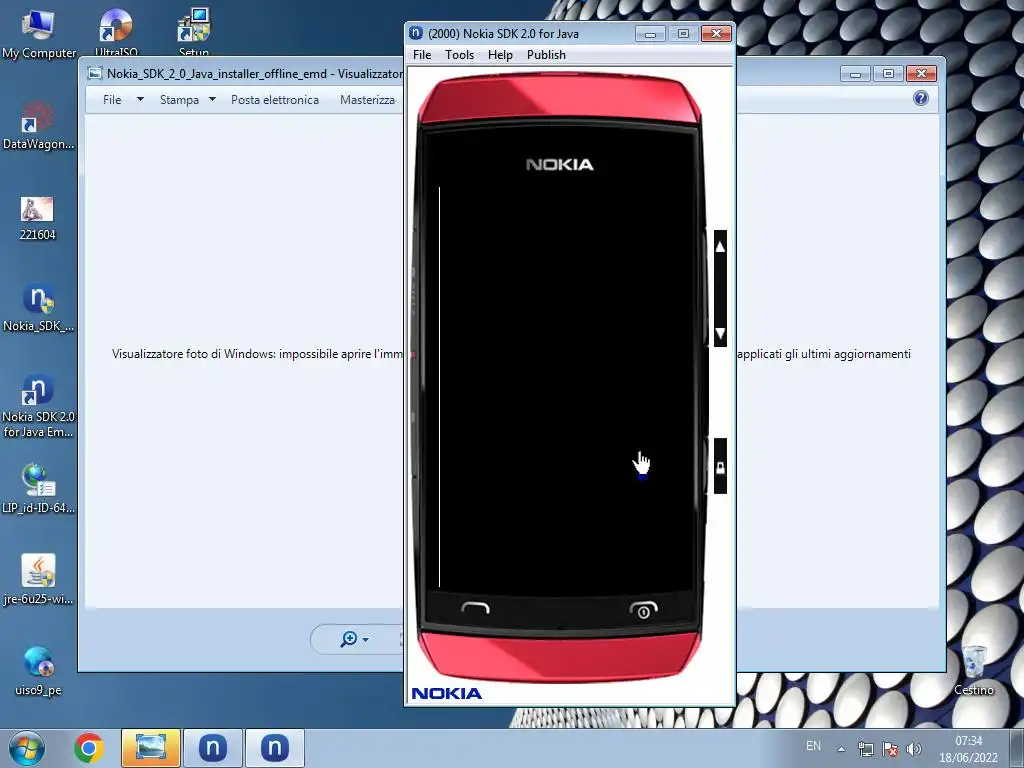The image size is (1024, 768).
Task: Open File dropdown in Photo Viewer window
Action: tap(123, 100)
